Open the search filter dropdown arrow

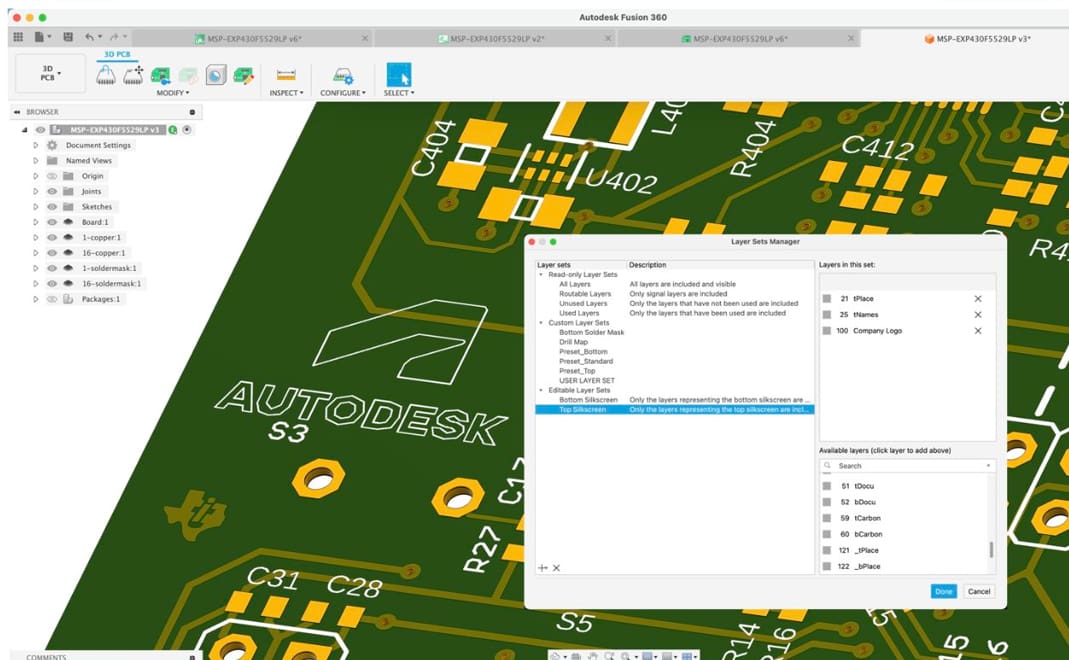[988, 466]
